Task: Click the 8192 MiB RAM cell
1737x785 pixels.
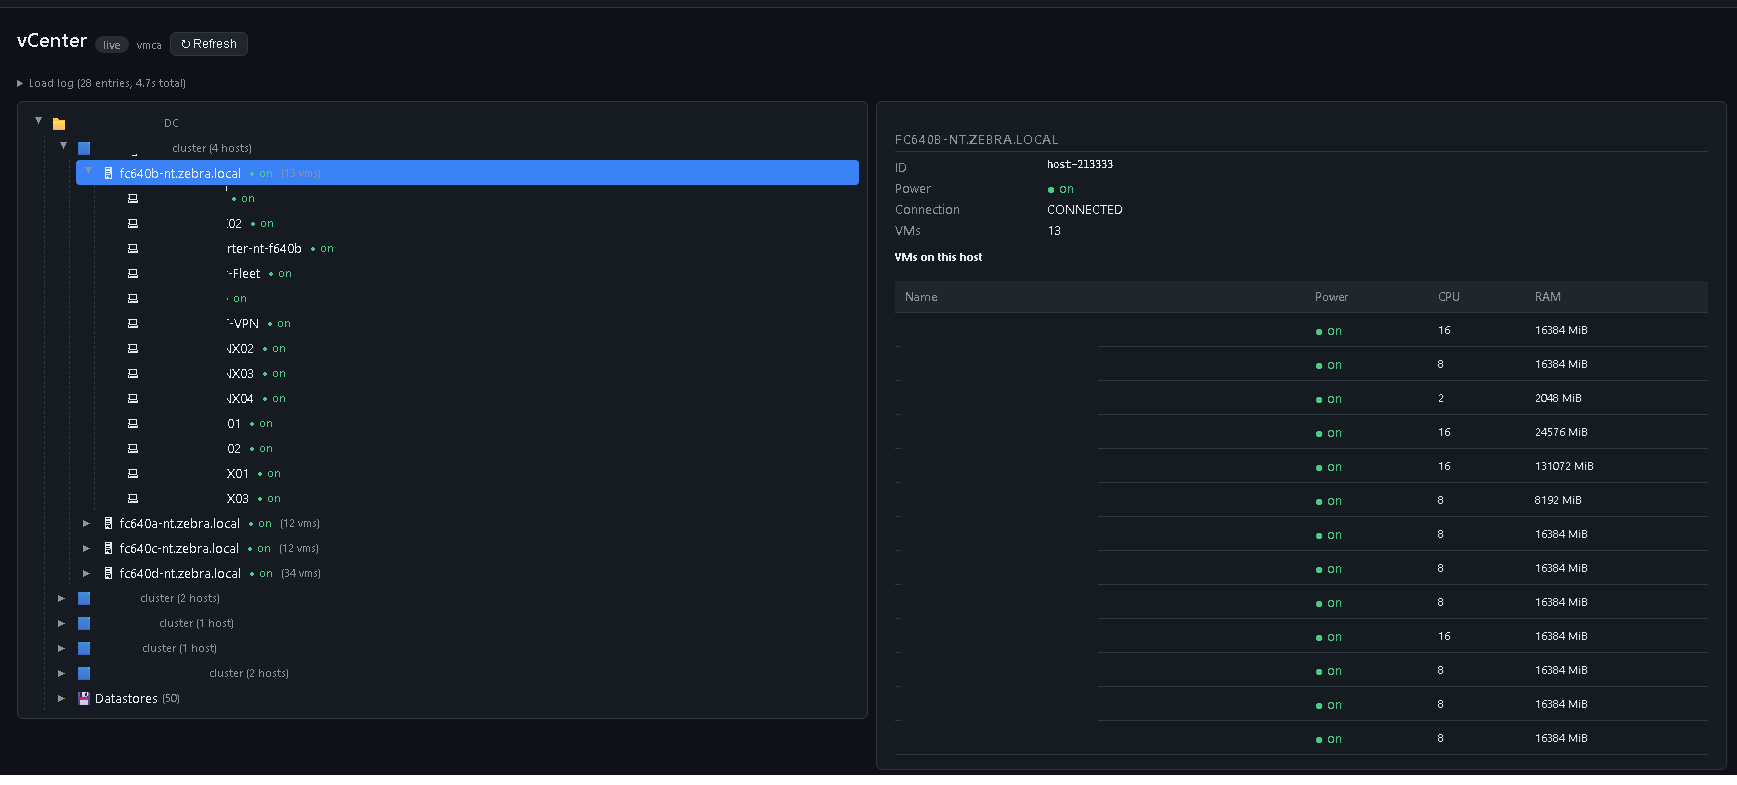Action: tap(1558, 500)
